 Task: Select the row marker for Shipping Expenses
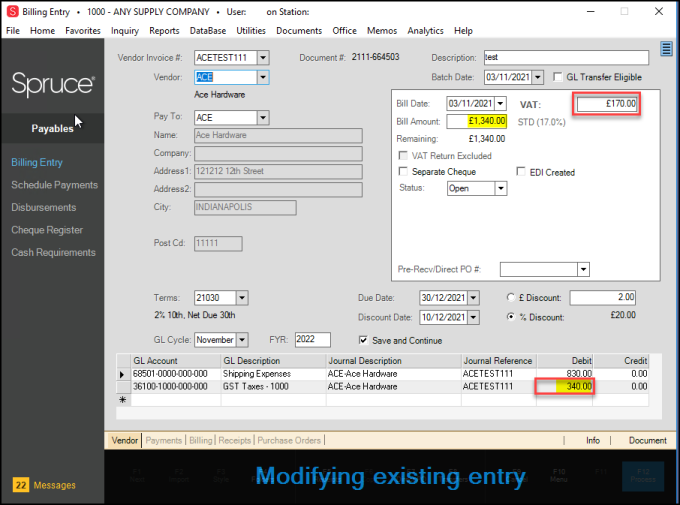[123, 374]
